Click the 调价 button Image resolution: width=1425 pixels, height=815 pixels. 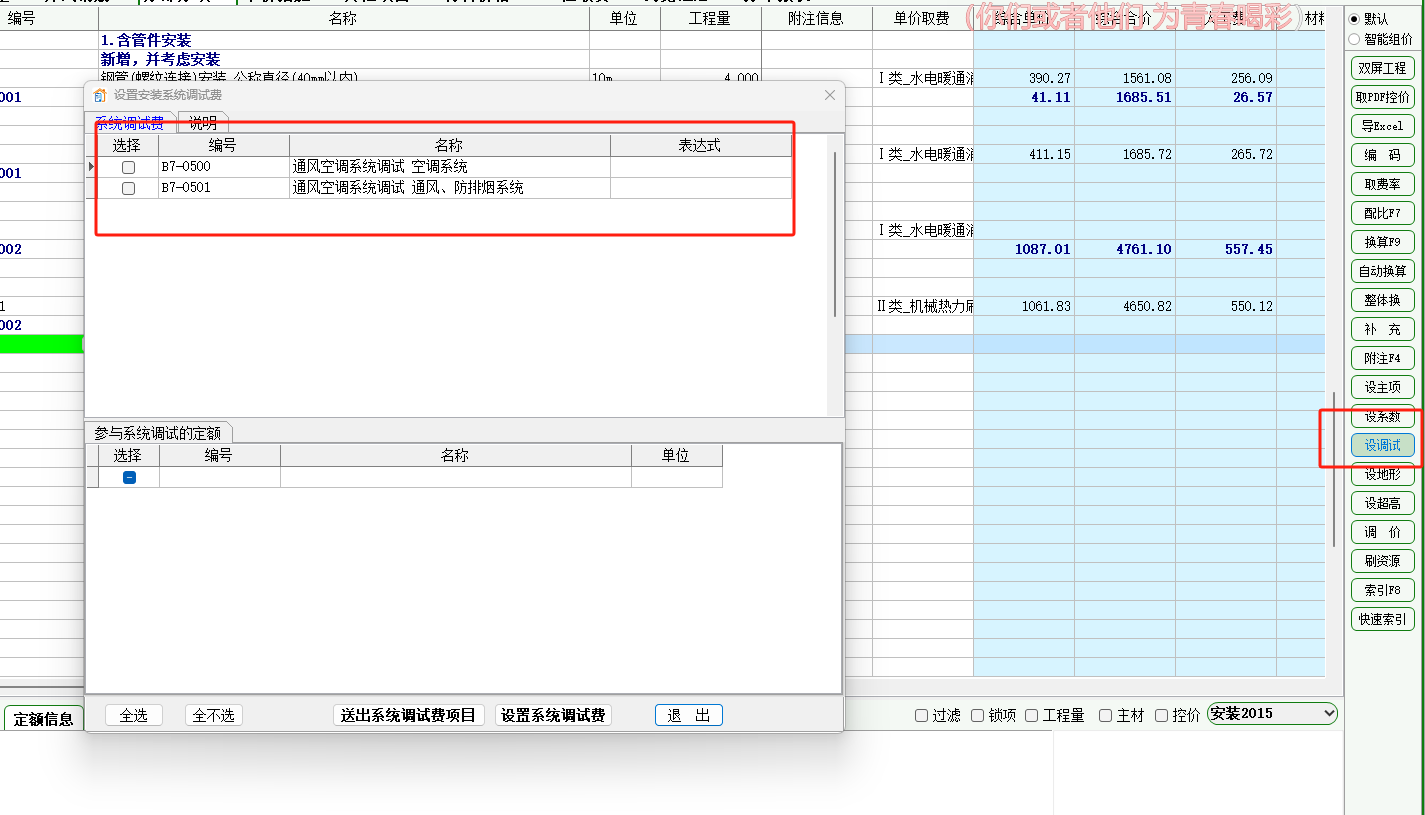click(x=1383, y=532)
